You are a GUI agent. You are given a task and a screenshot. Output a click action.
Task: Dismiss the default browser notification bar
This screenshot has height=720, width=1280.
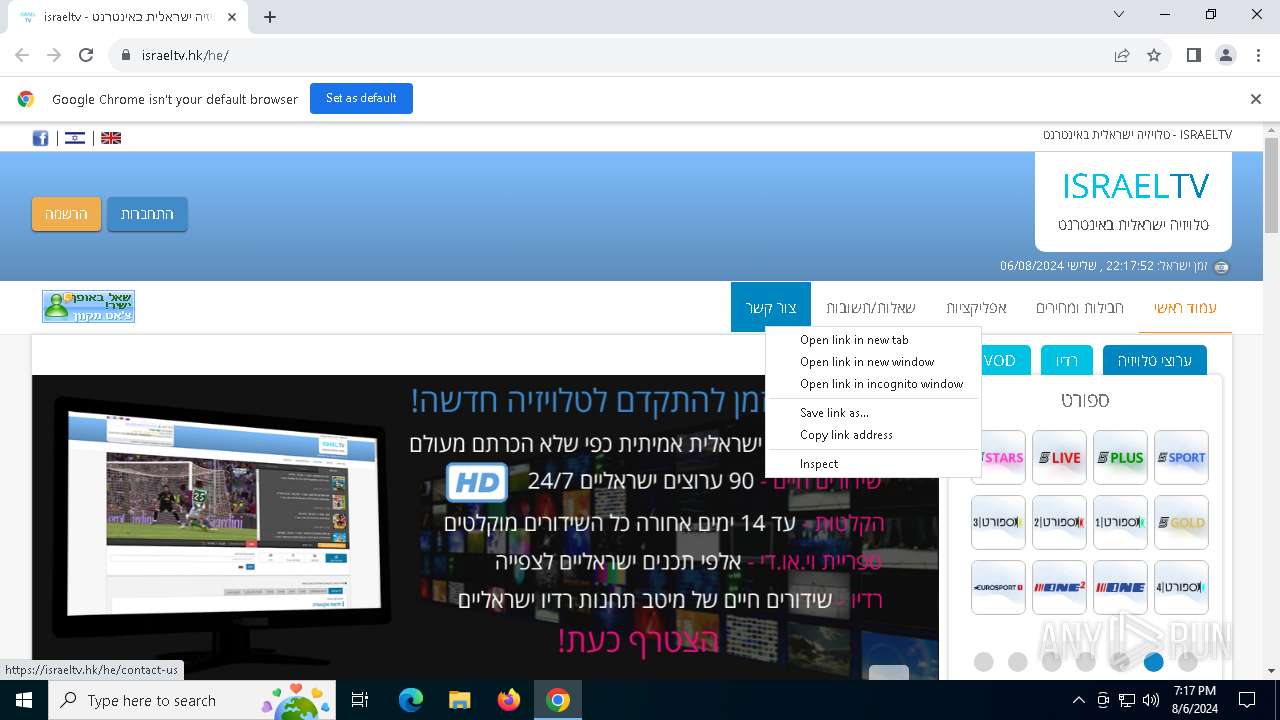pyautogui.click(x=1256, y=99)
